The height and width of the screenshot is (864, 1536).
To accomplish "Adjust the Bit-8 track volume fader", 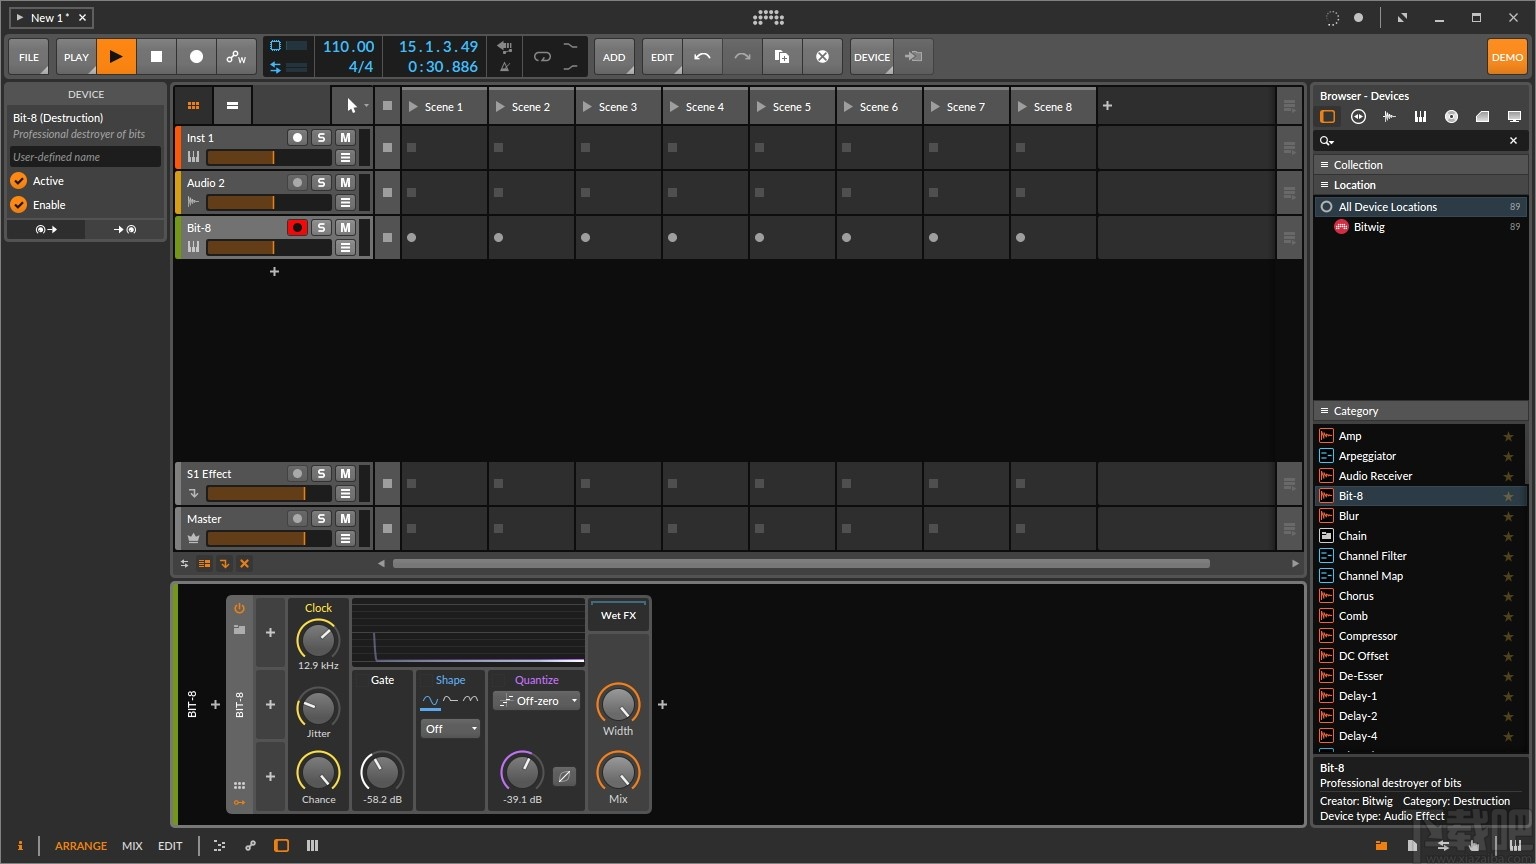I will point(268,247).
